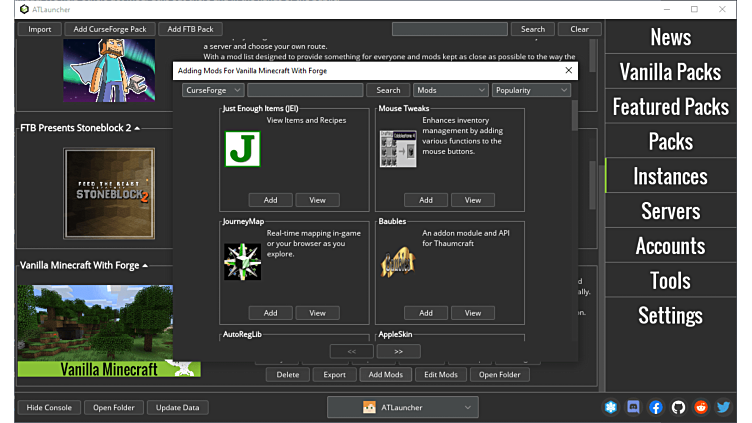The height and width of the screenshot is (423, 752).
Task: Click bottom-bar Open Folder button
Action: 114,407
